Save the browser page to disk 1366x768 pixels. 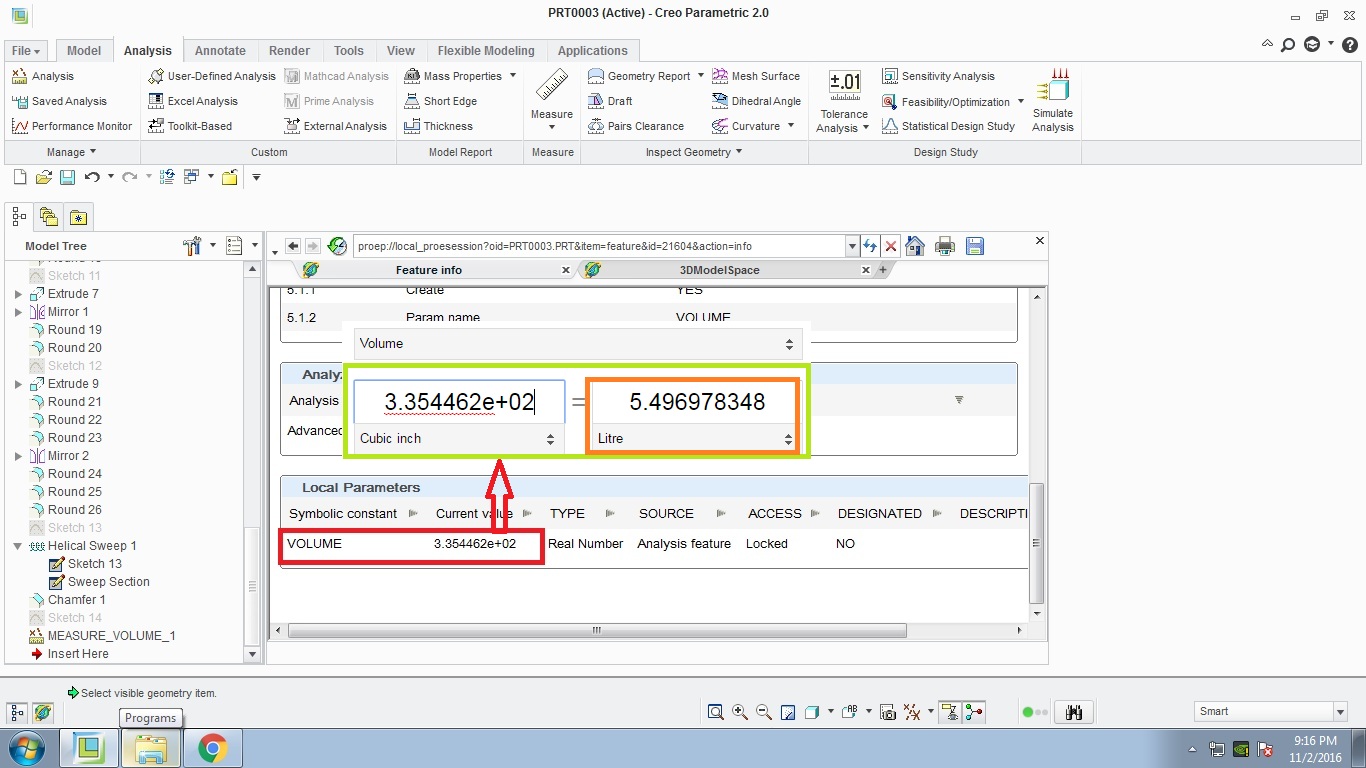pos(975,246)
